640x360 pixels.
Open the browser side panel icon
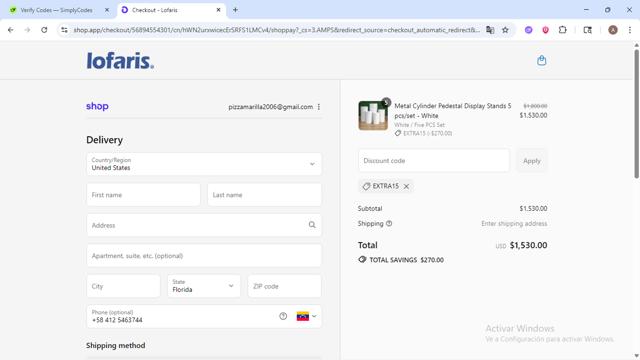tap(587, 30)
